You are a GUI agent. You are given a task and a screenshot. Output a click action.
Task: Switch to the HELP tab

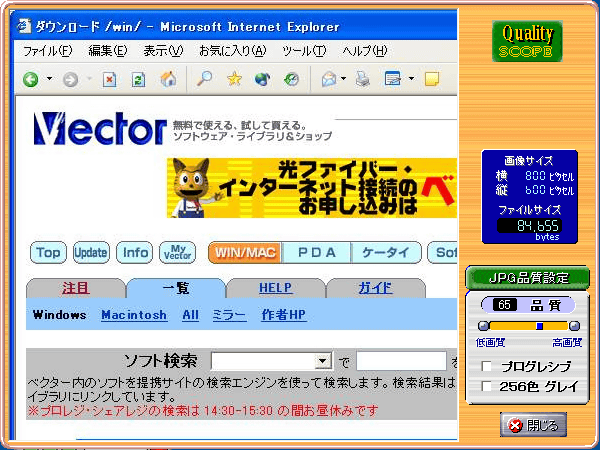point(276,288)
